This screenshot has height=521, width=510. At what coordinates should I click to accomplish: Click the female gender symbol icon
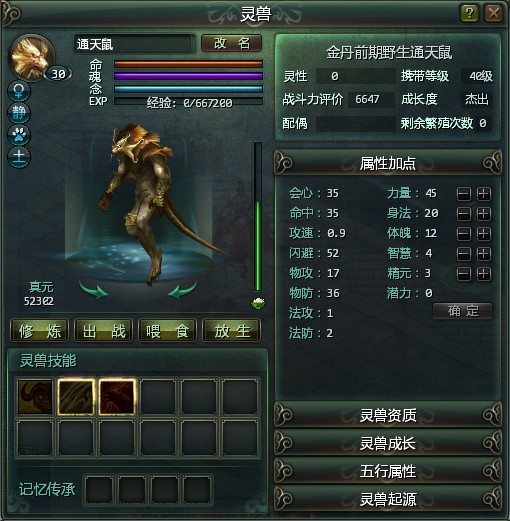[19, 91]
